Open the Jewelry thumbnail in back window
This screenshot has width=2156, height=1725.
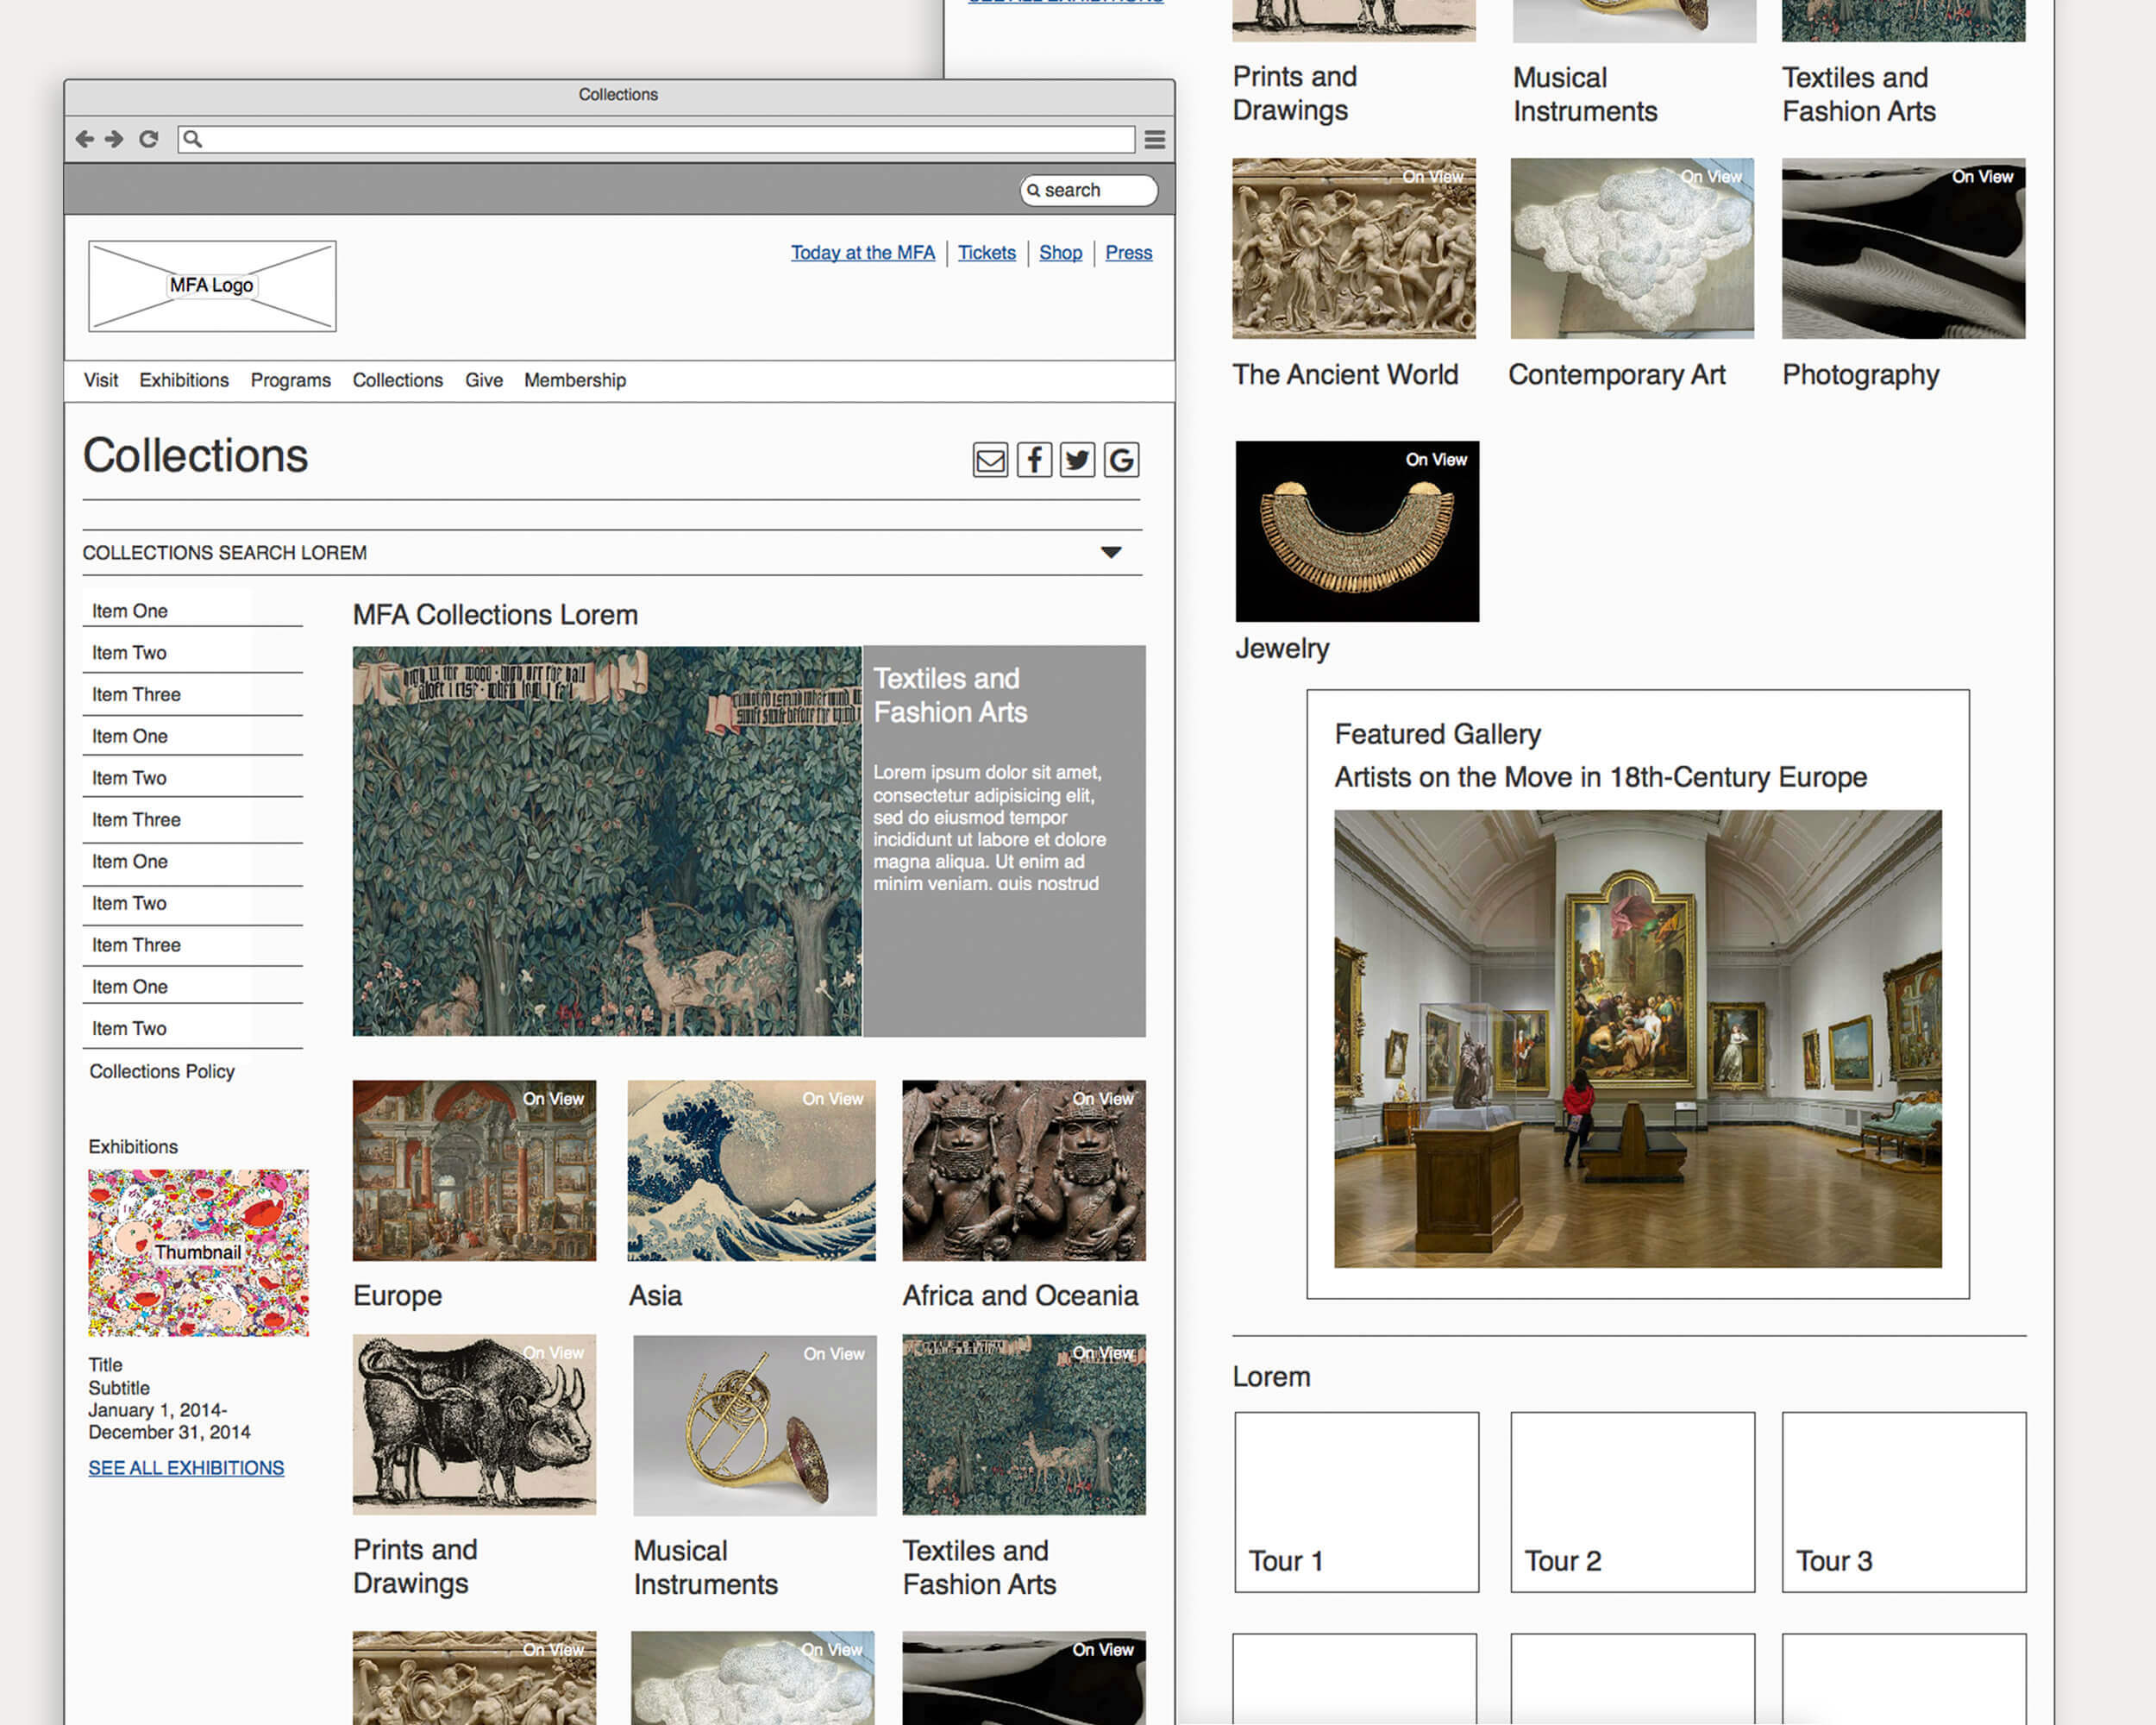tap(1357, 531)
